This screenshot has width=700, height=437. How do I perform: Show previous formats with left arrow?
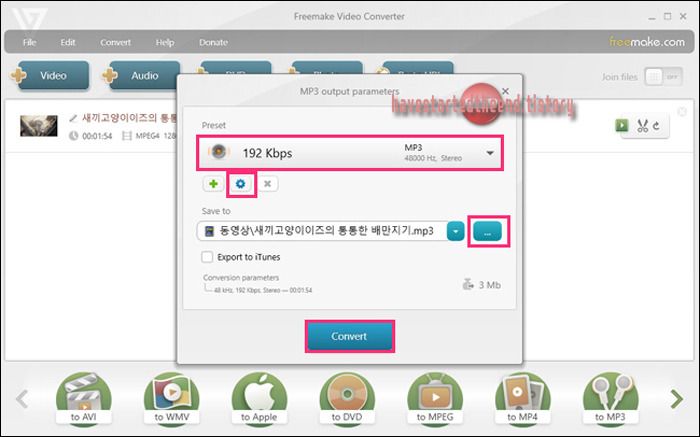(x=22, y=399)
